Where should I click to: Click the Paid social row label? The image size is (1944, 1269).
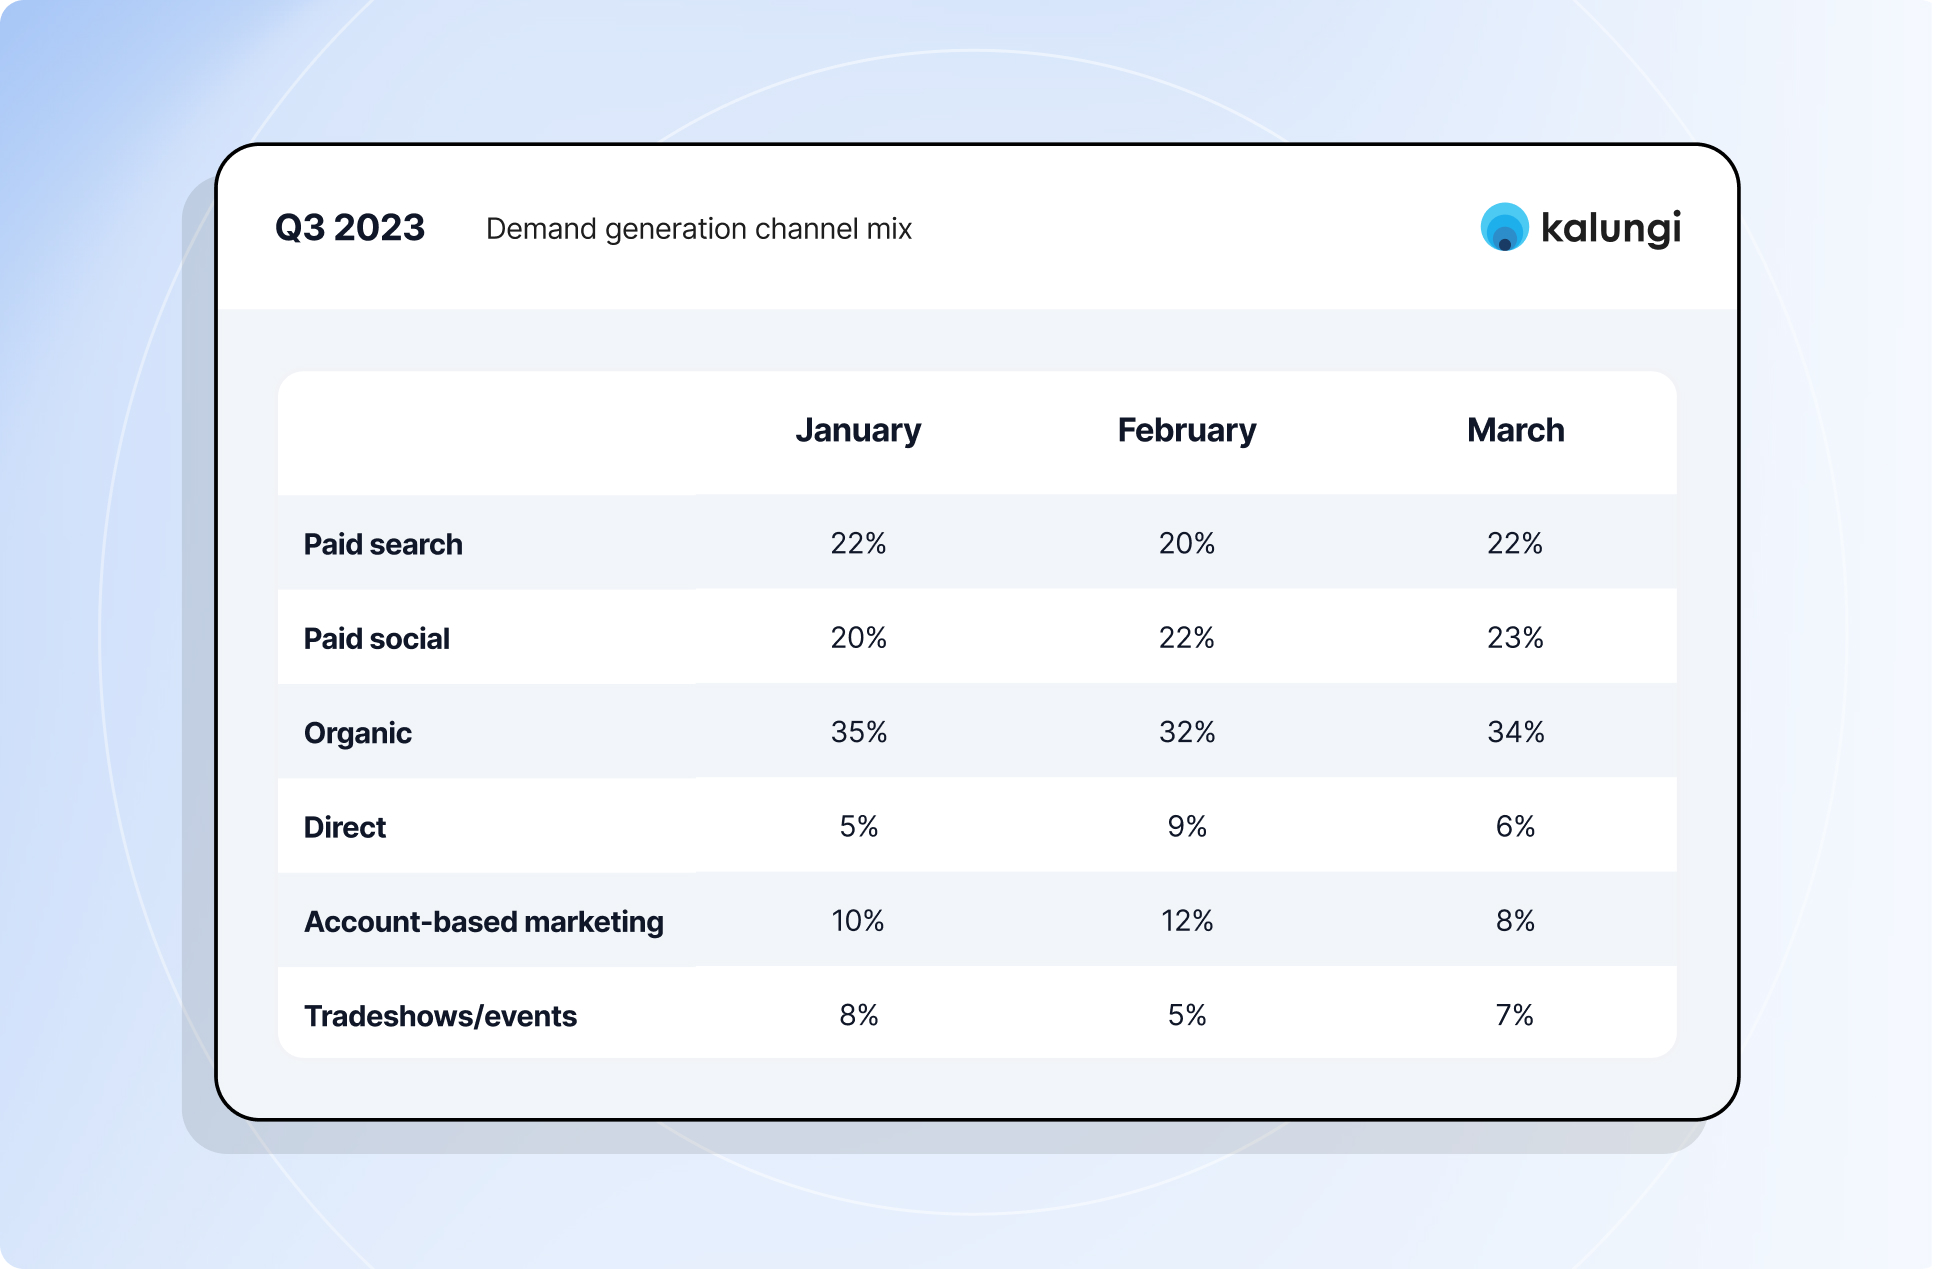(x=376, y=638)
